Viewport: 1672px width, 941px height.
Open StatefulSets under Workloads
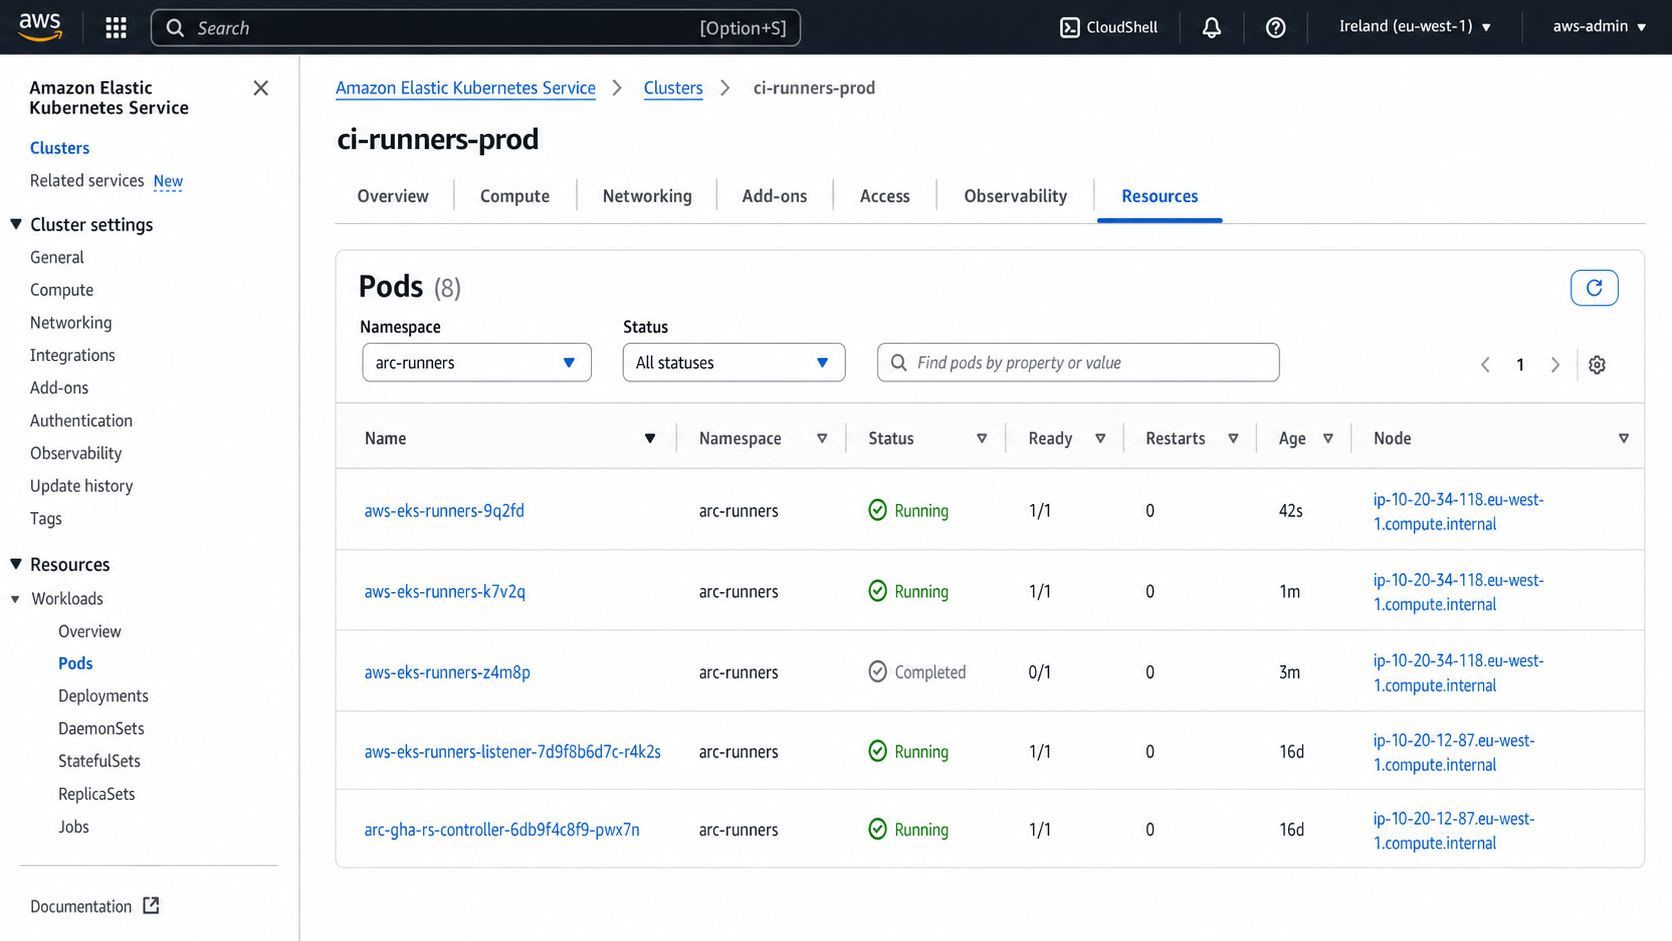pos(99,761)
